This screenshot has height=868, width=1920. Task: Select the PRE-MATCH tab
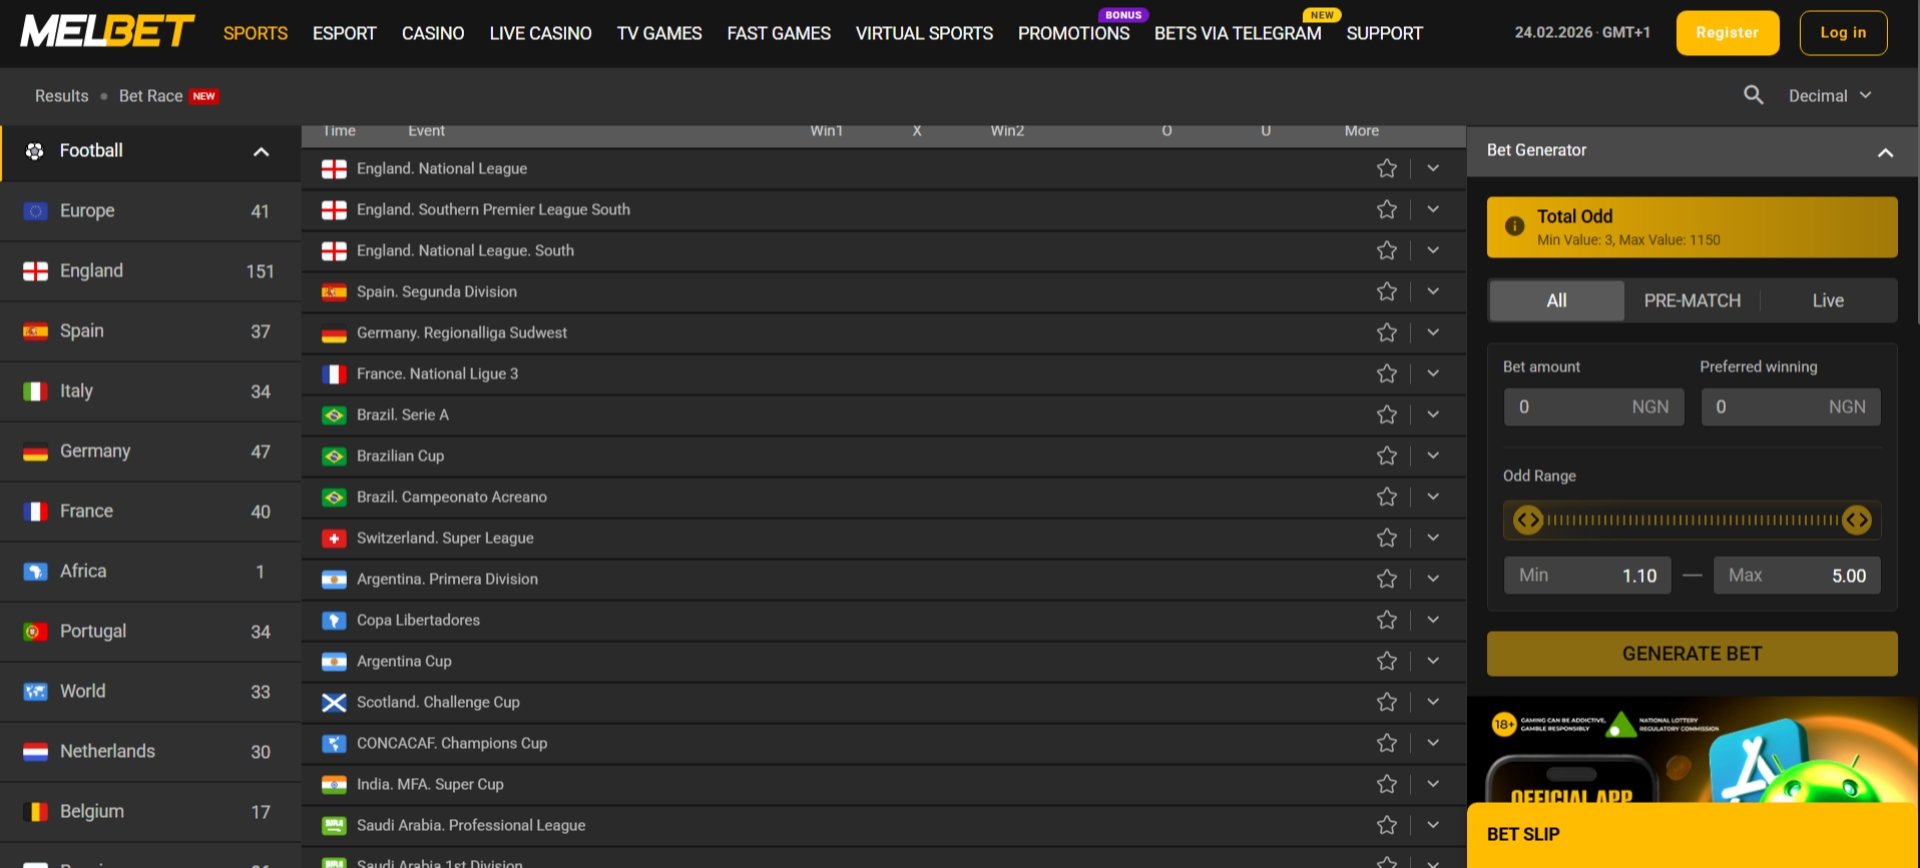coord(1692,300)
